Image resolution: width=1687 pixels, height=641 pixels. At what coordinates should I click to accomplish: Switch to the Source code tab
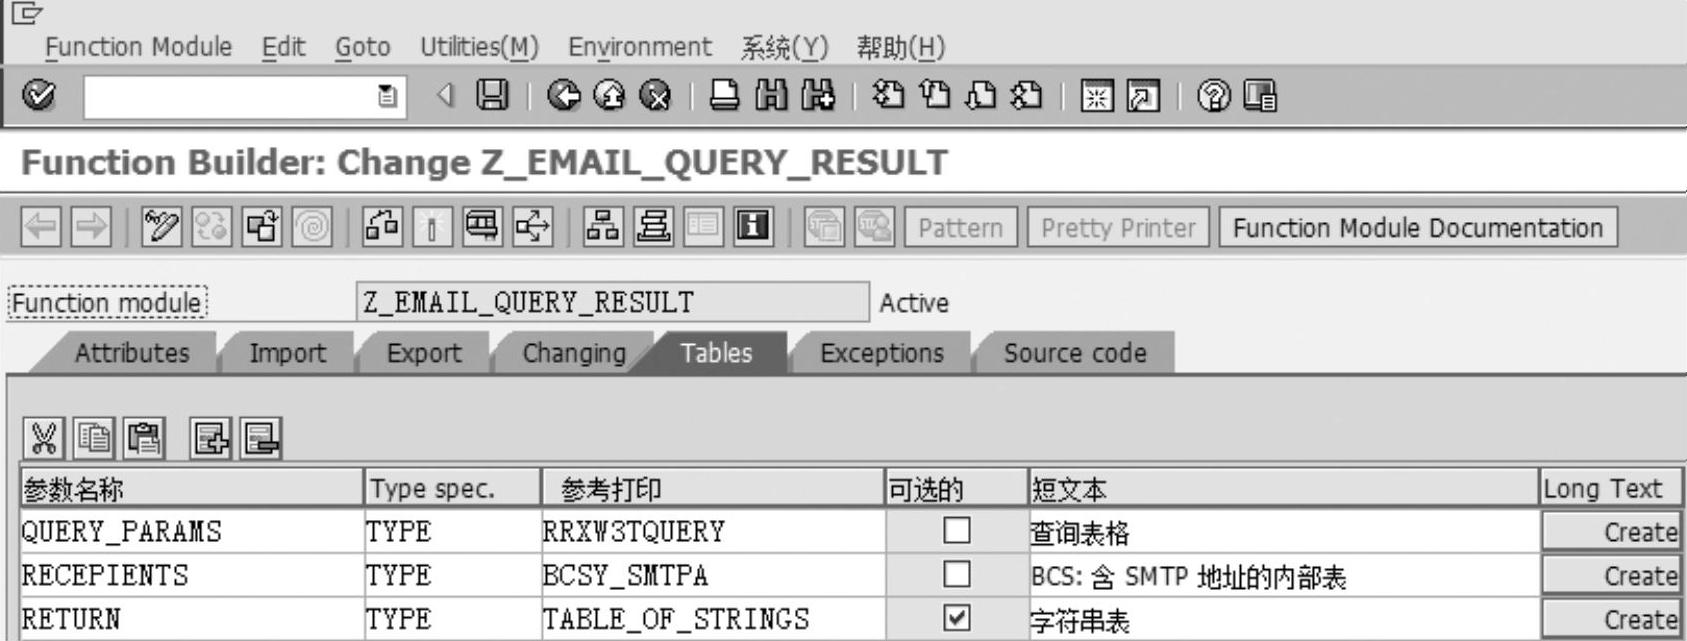(1075, 353)
